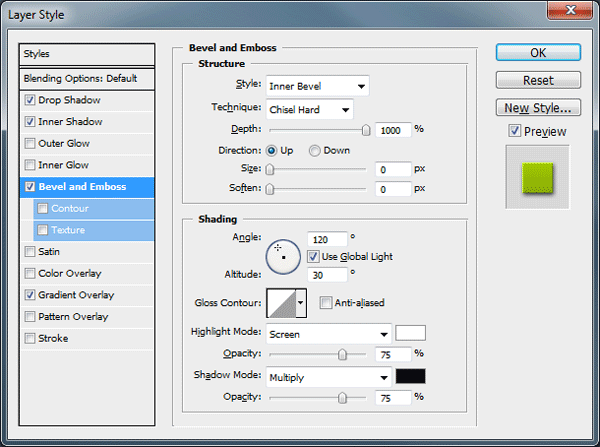Select the Satin label in list
The height and width of the screenshot is (447, 600).
(x=49, y=252)
